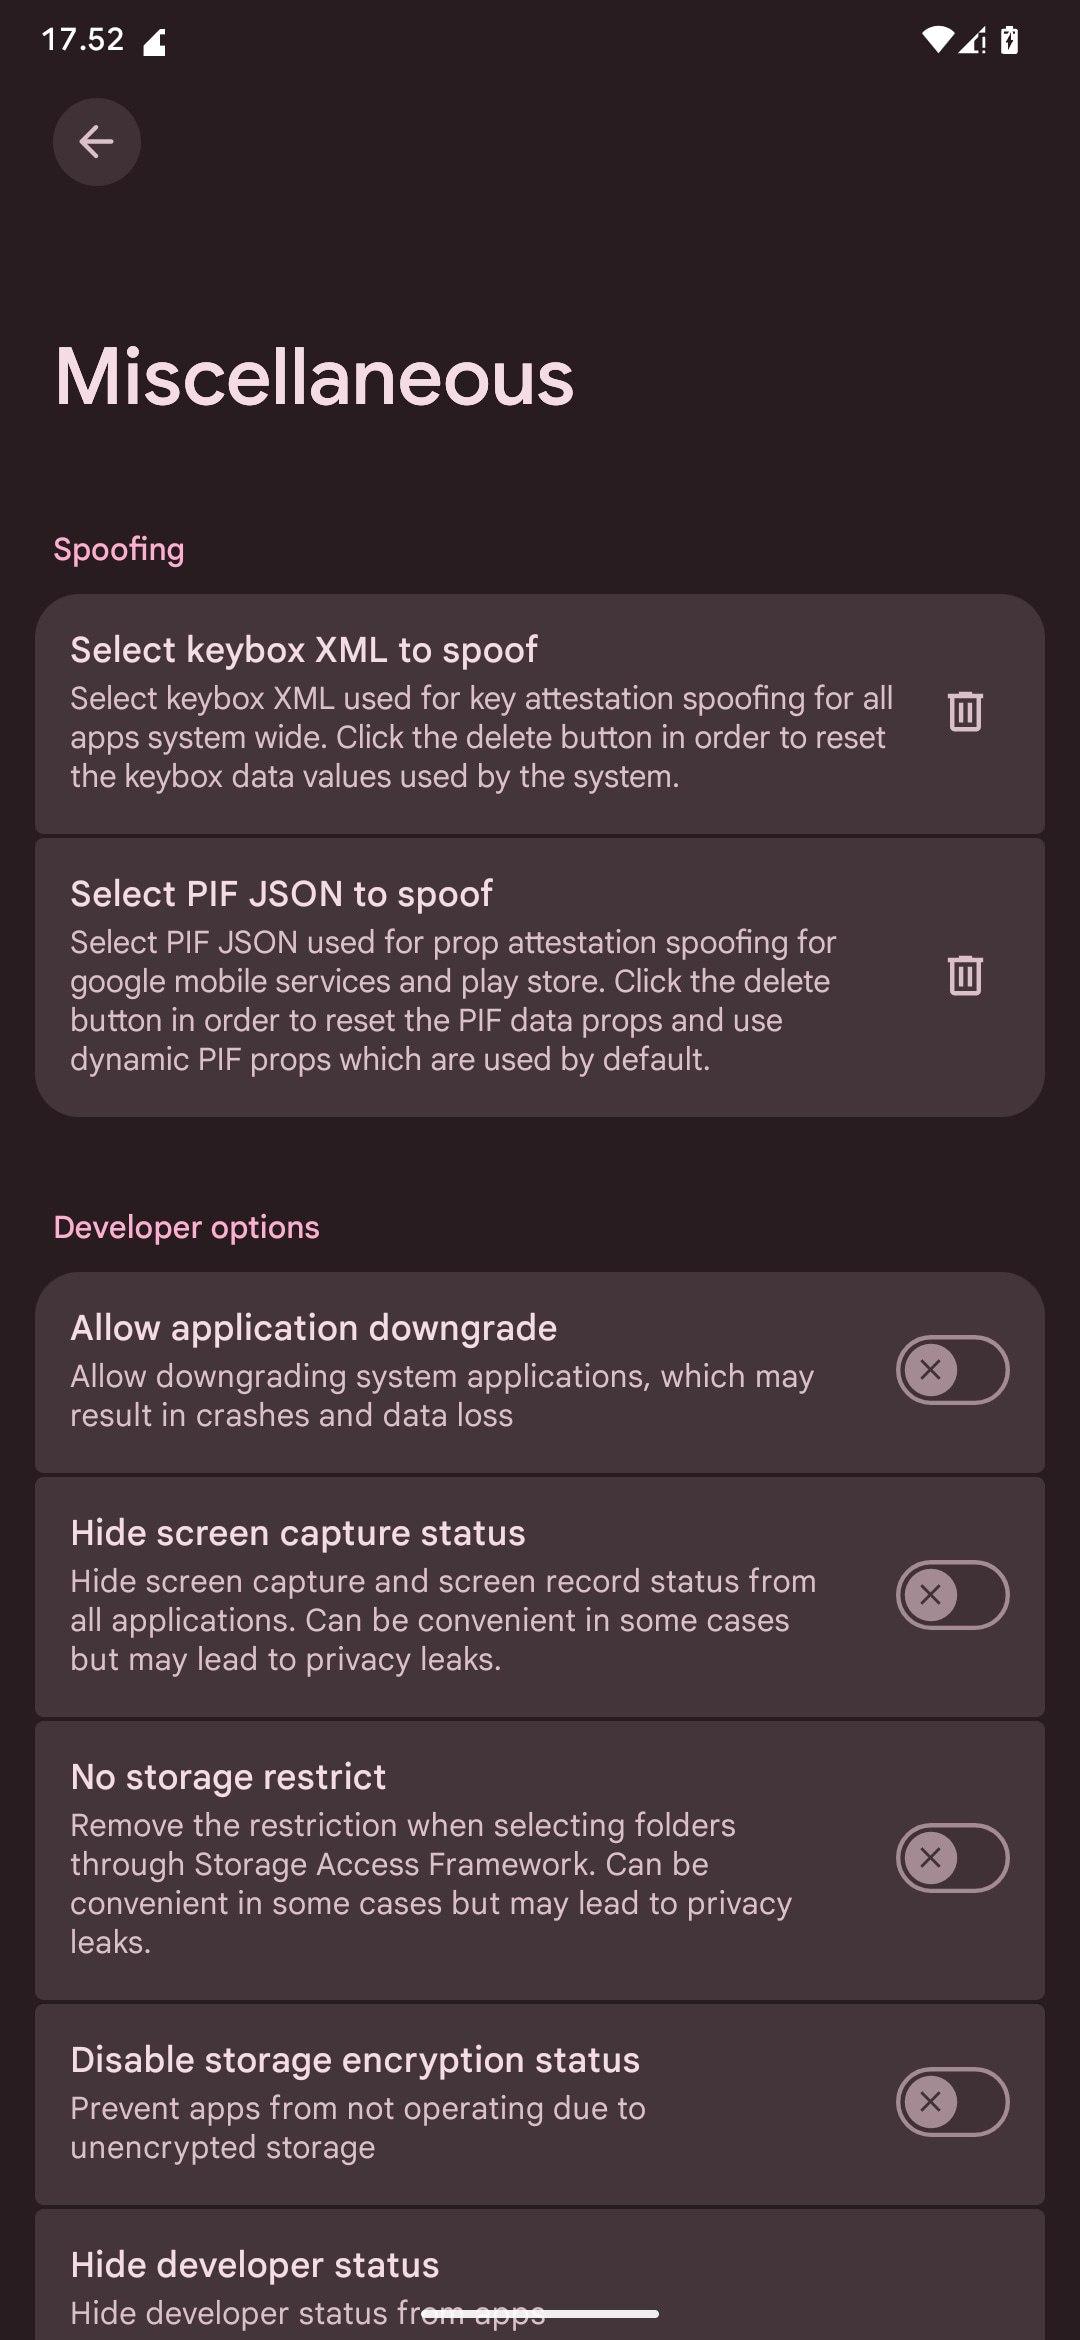Toggle Hide screen capture status on

tap(952, 1595)
